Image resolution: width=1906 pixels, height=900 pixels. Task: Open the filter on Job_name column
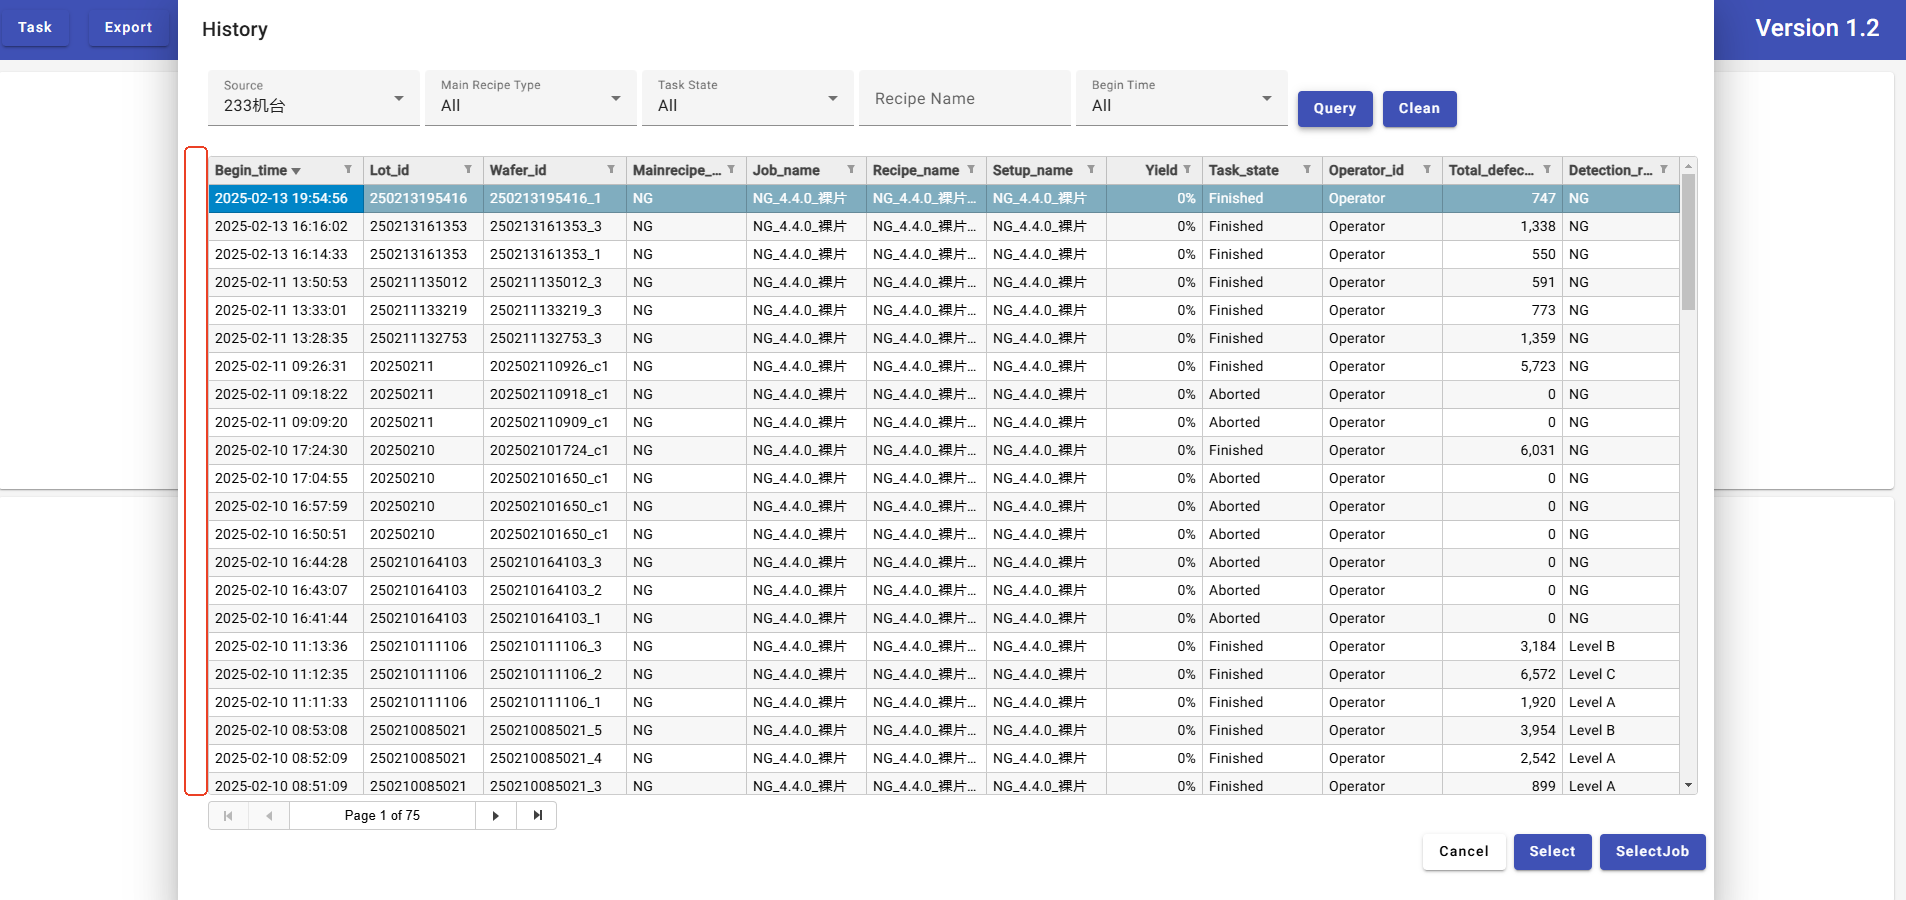tap(851, 170)
